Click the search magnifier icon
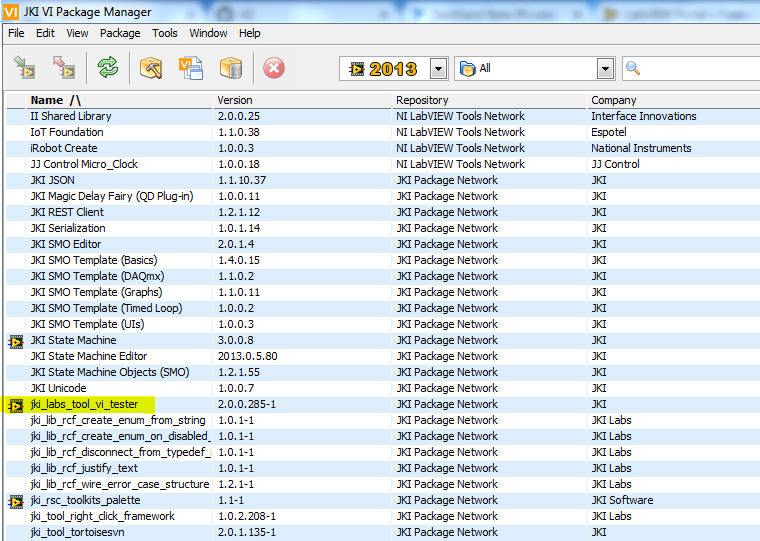This screenshot has width=760, height=541. 633,68
